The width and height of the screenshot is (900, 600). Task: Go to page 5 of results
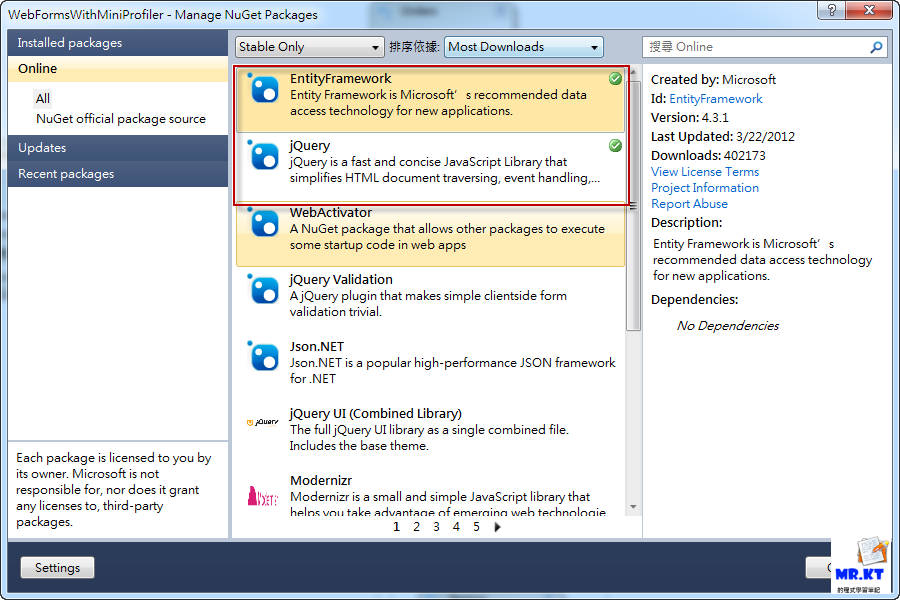pyautogui.click(x=476, y=527)
